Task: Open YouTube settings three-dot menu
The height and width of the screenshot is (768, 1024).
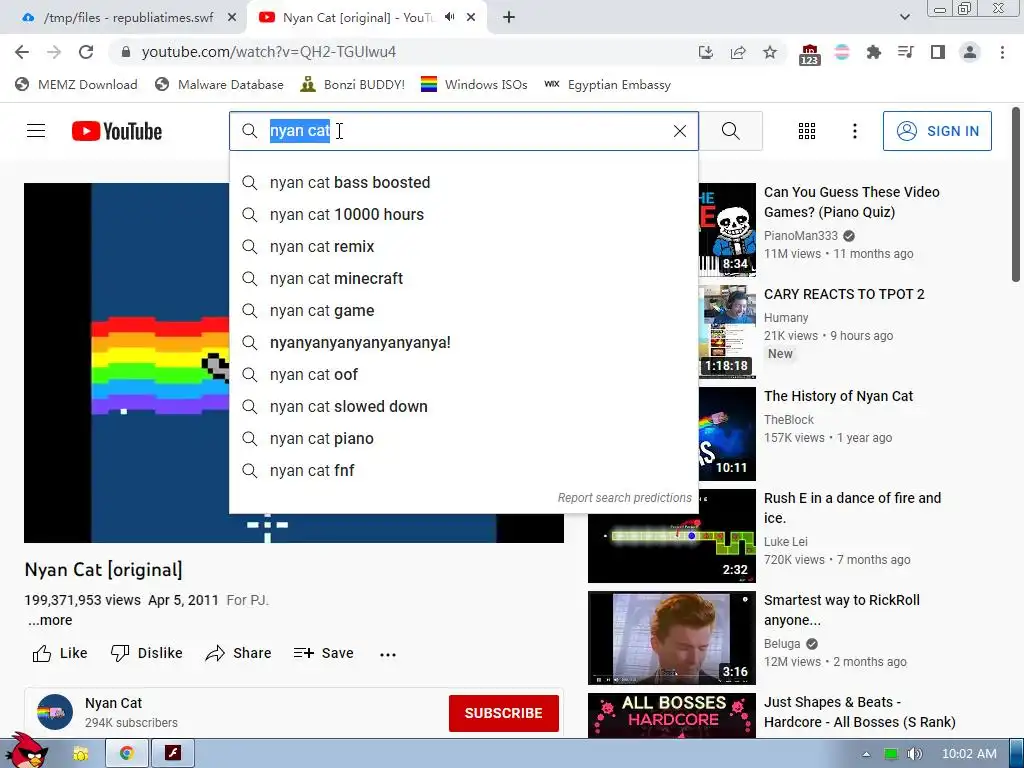Action: tap(854, 131)
